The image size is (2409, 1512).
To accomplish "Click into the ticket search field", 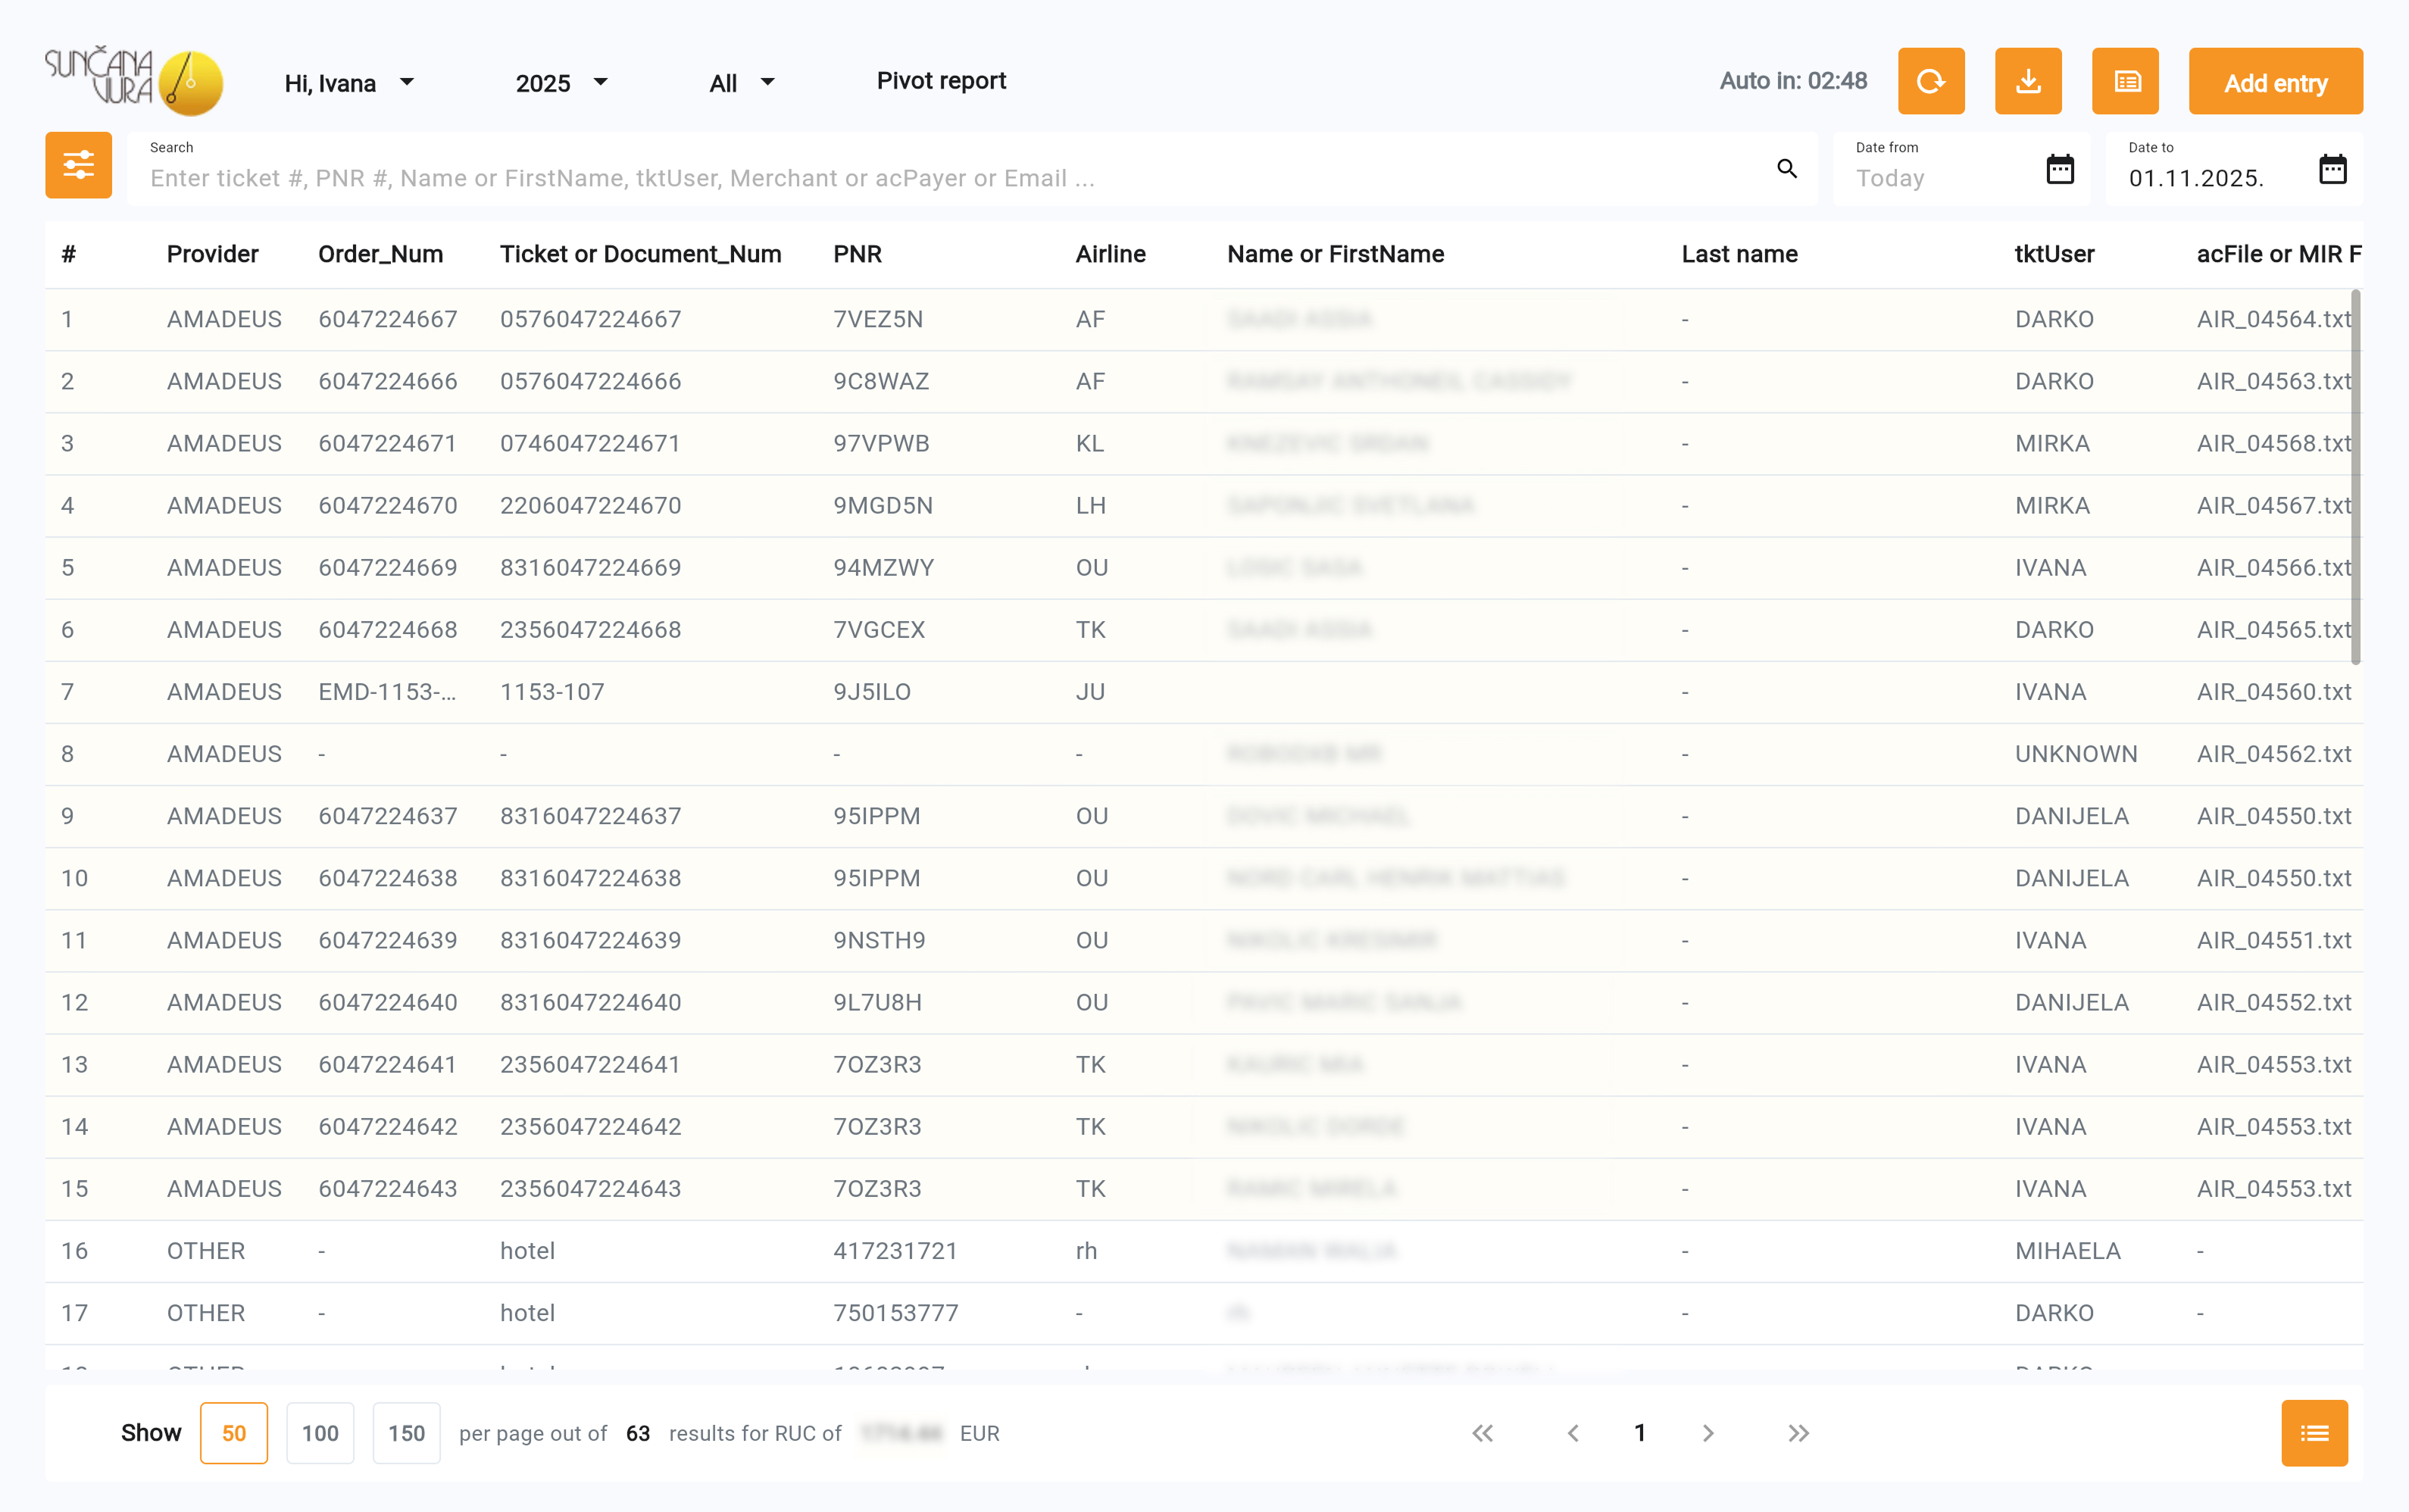I will coord(900,178).
